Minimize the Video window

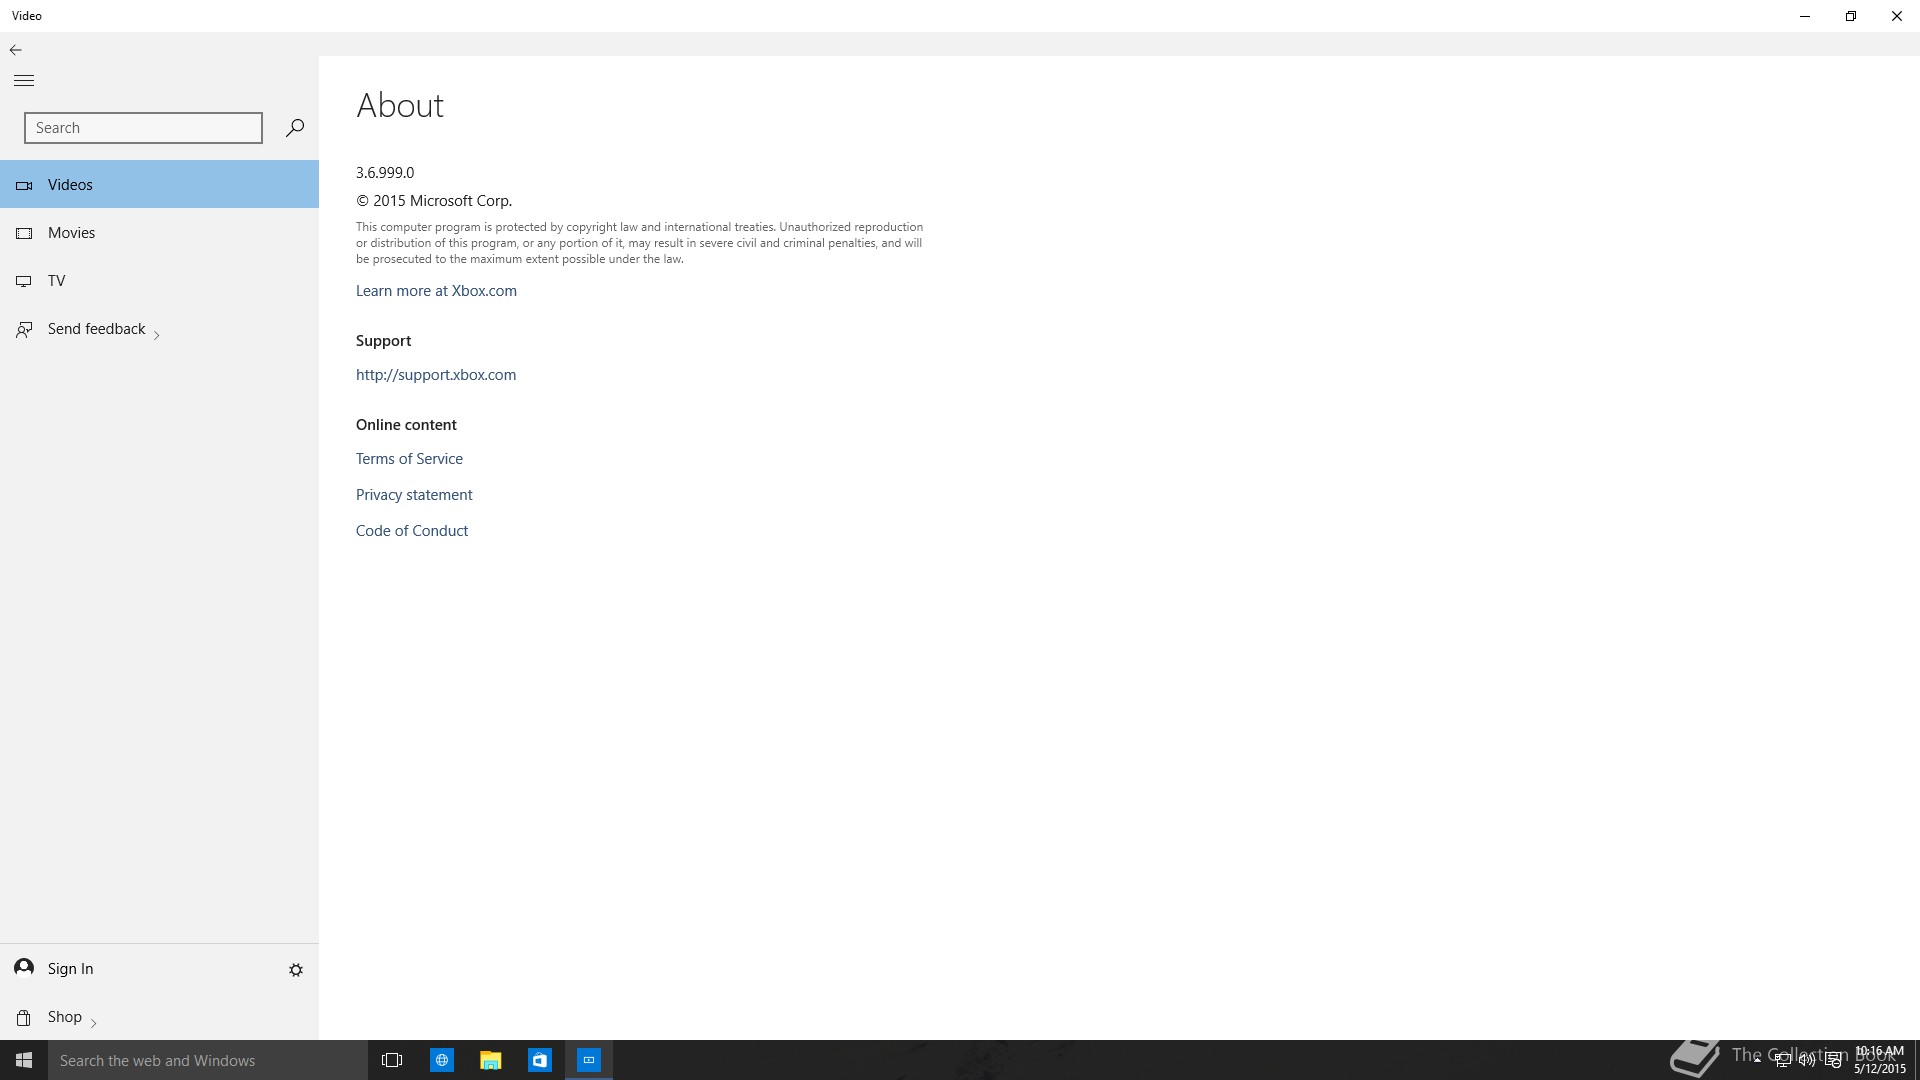(1805, 16)
